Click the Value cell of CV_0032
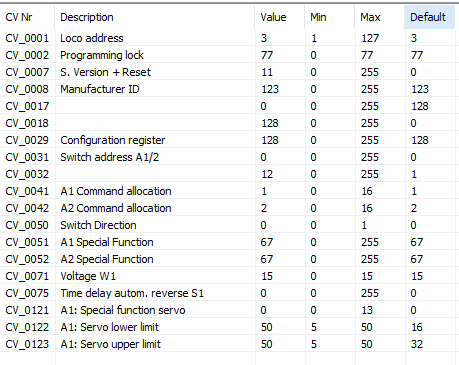The image size is (459, 365). (280, 174)
